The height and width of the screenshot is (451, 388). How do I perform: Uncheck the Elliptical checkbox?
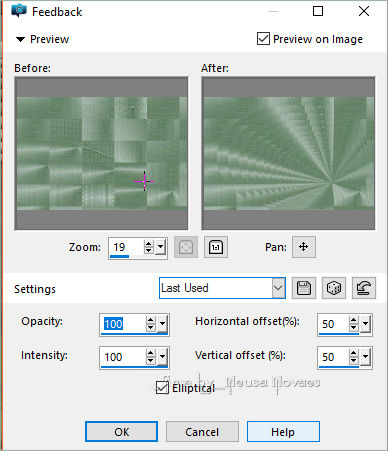(x=162, y=388)
